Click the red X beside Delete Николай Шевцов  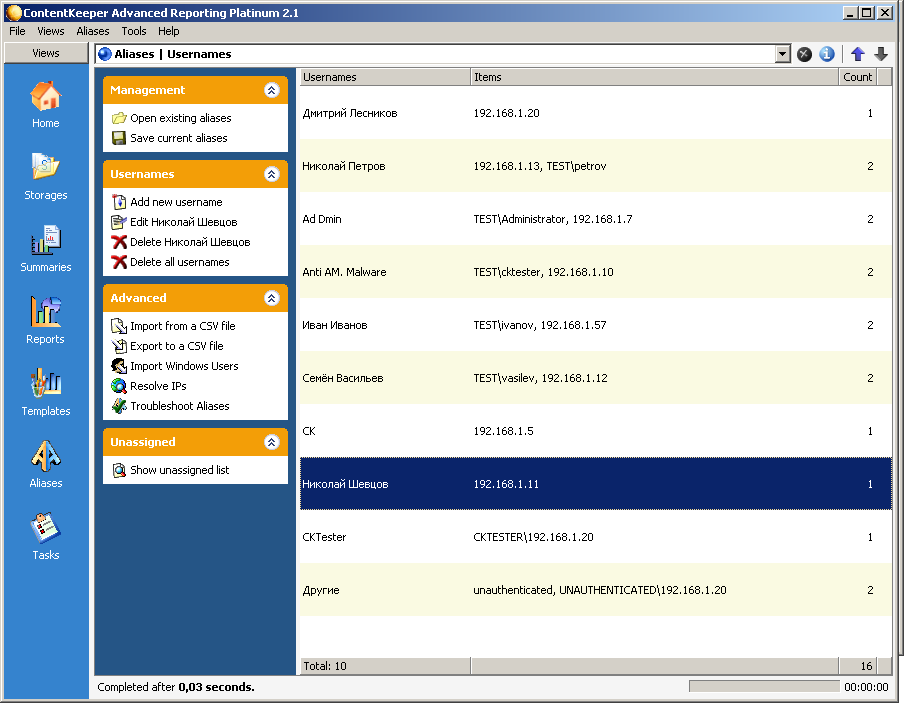(119, 242)
